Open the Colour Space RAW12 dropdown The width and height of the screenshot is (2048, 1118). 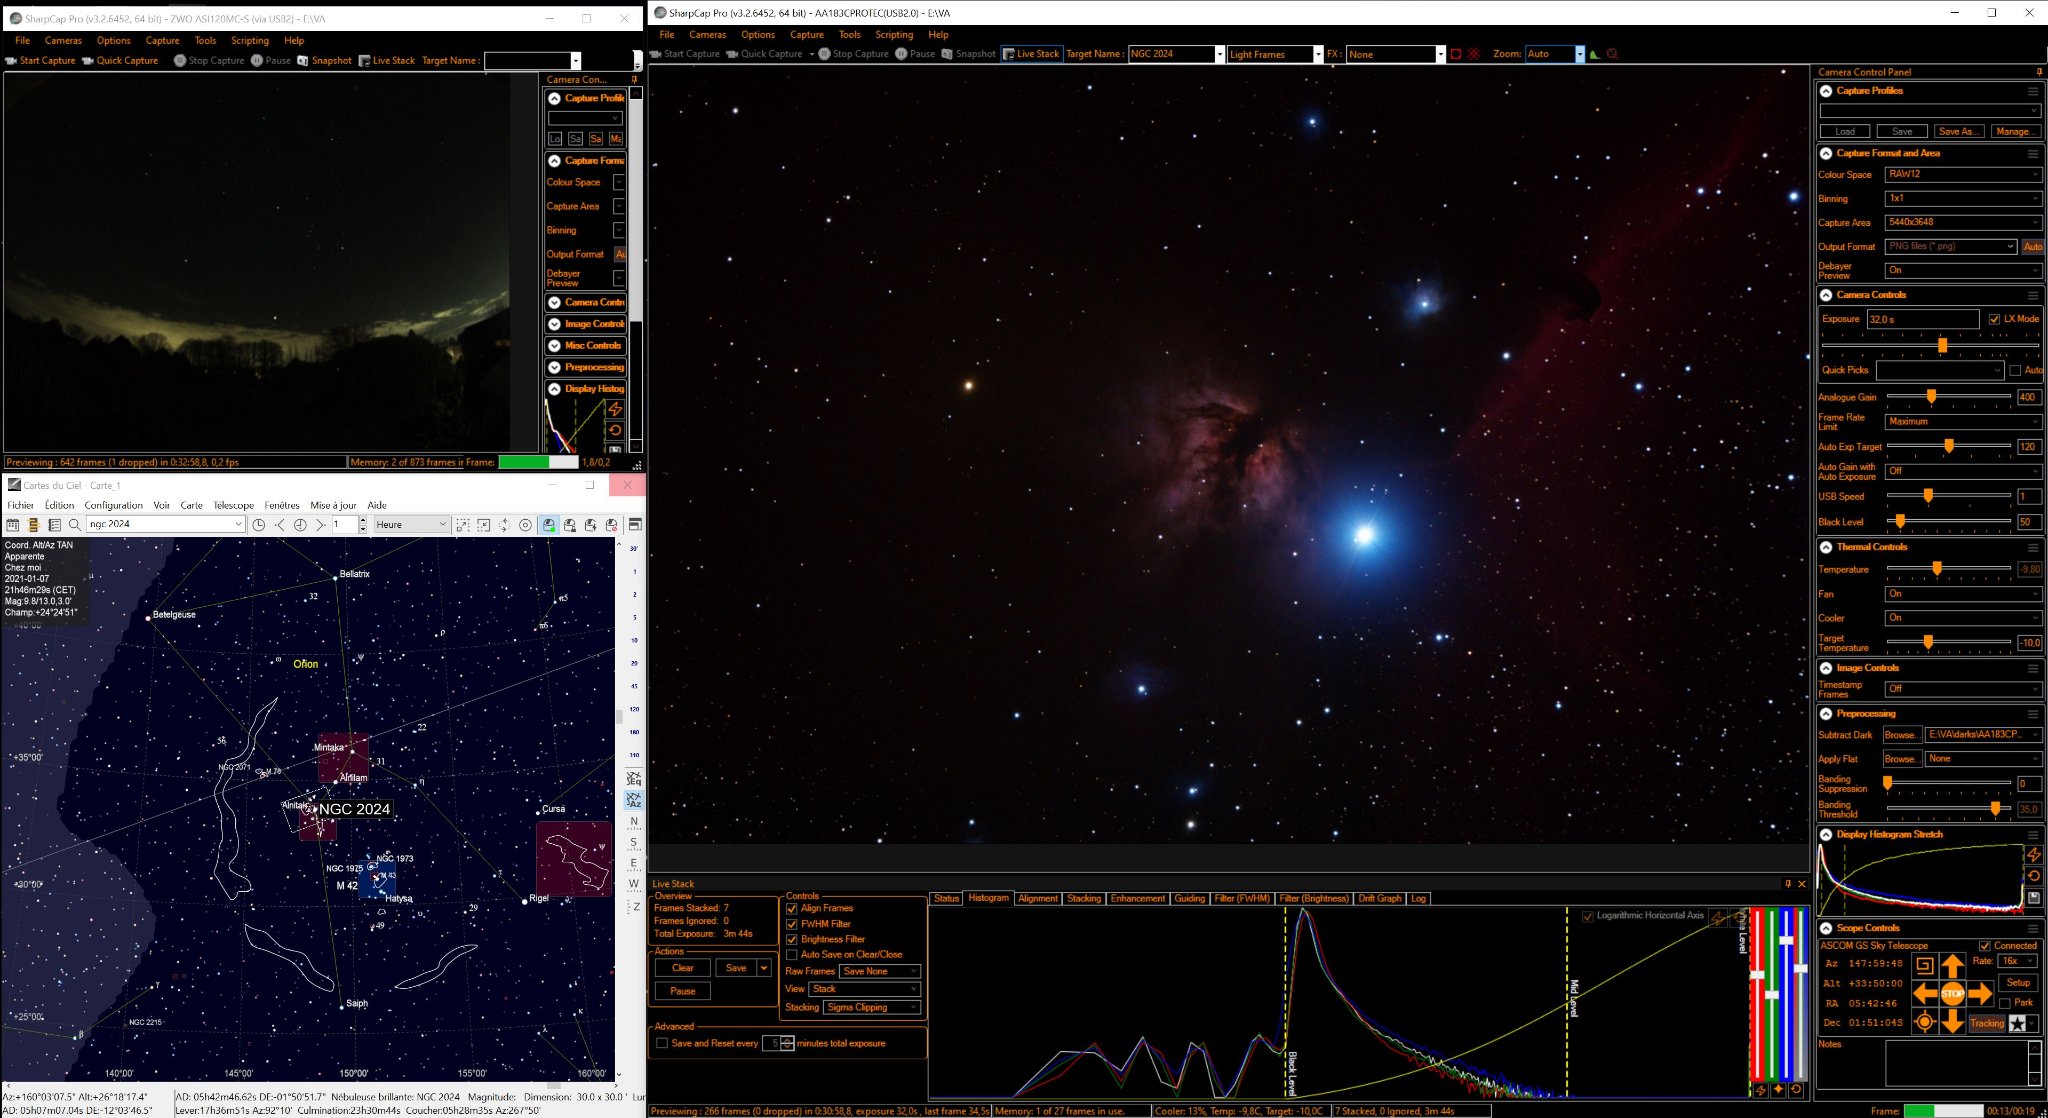pyautogui.click(x=1963, y=174)
